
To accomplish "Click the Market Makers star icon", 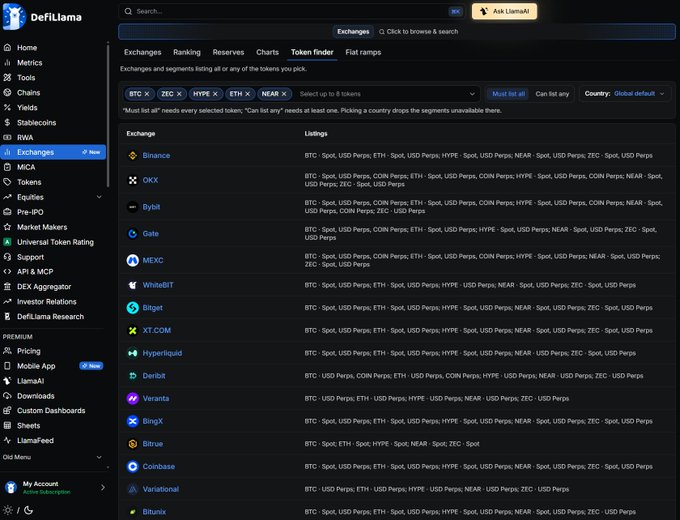I will 7,227.
